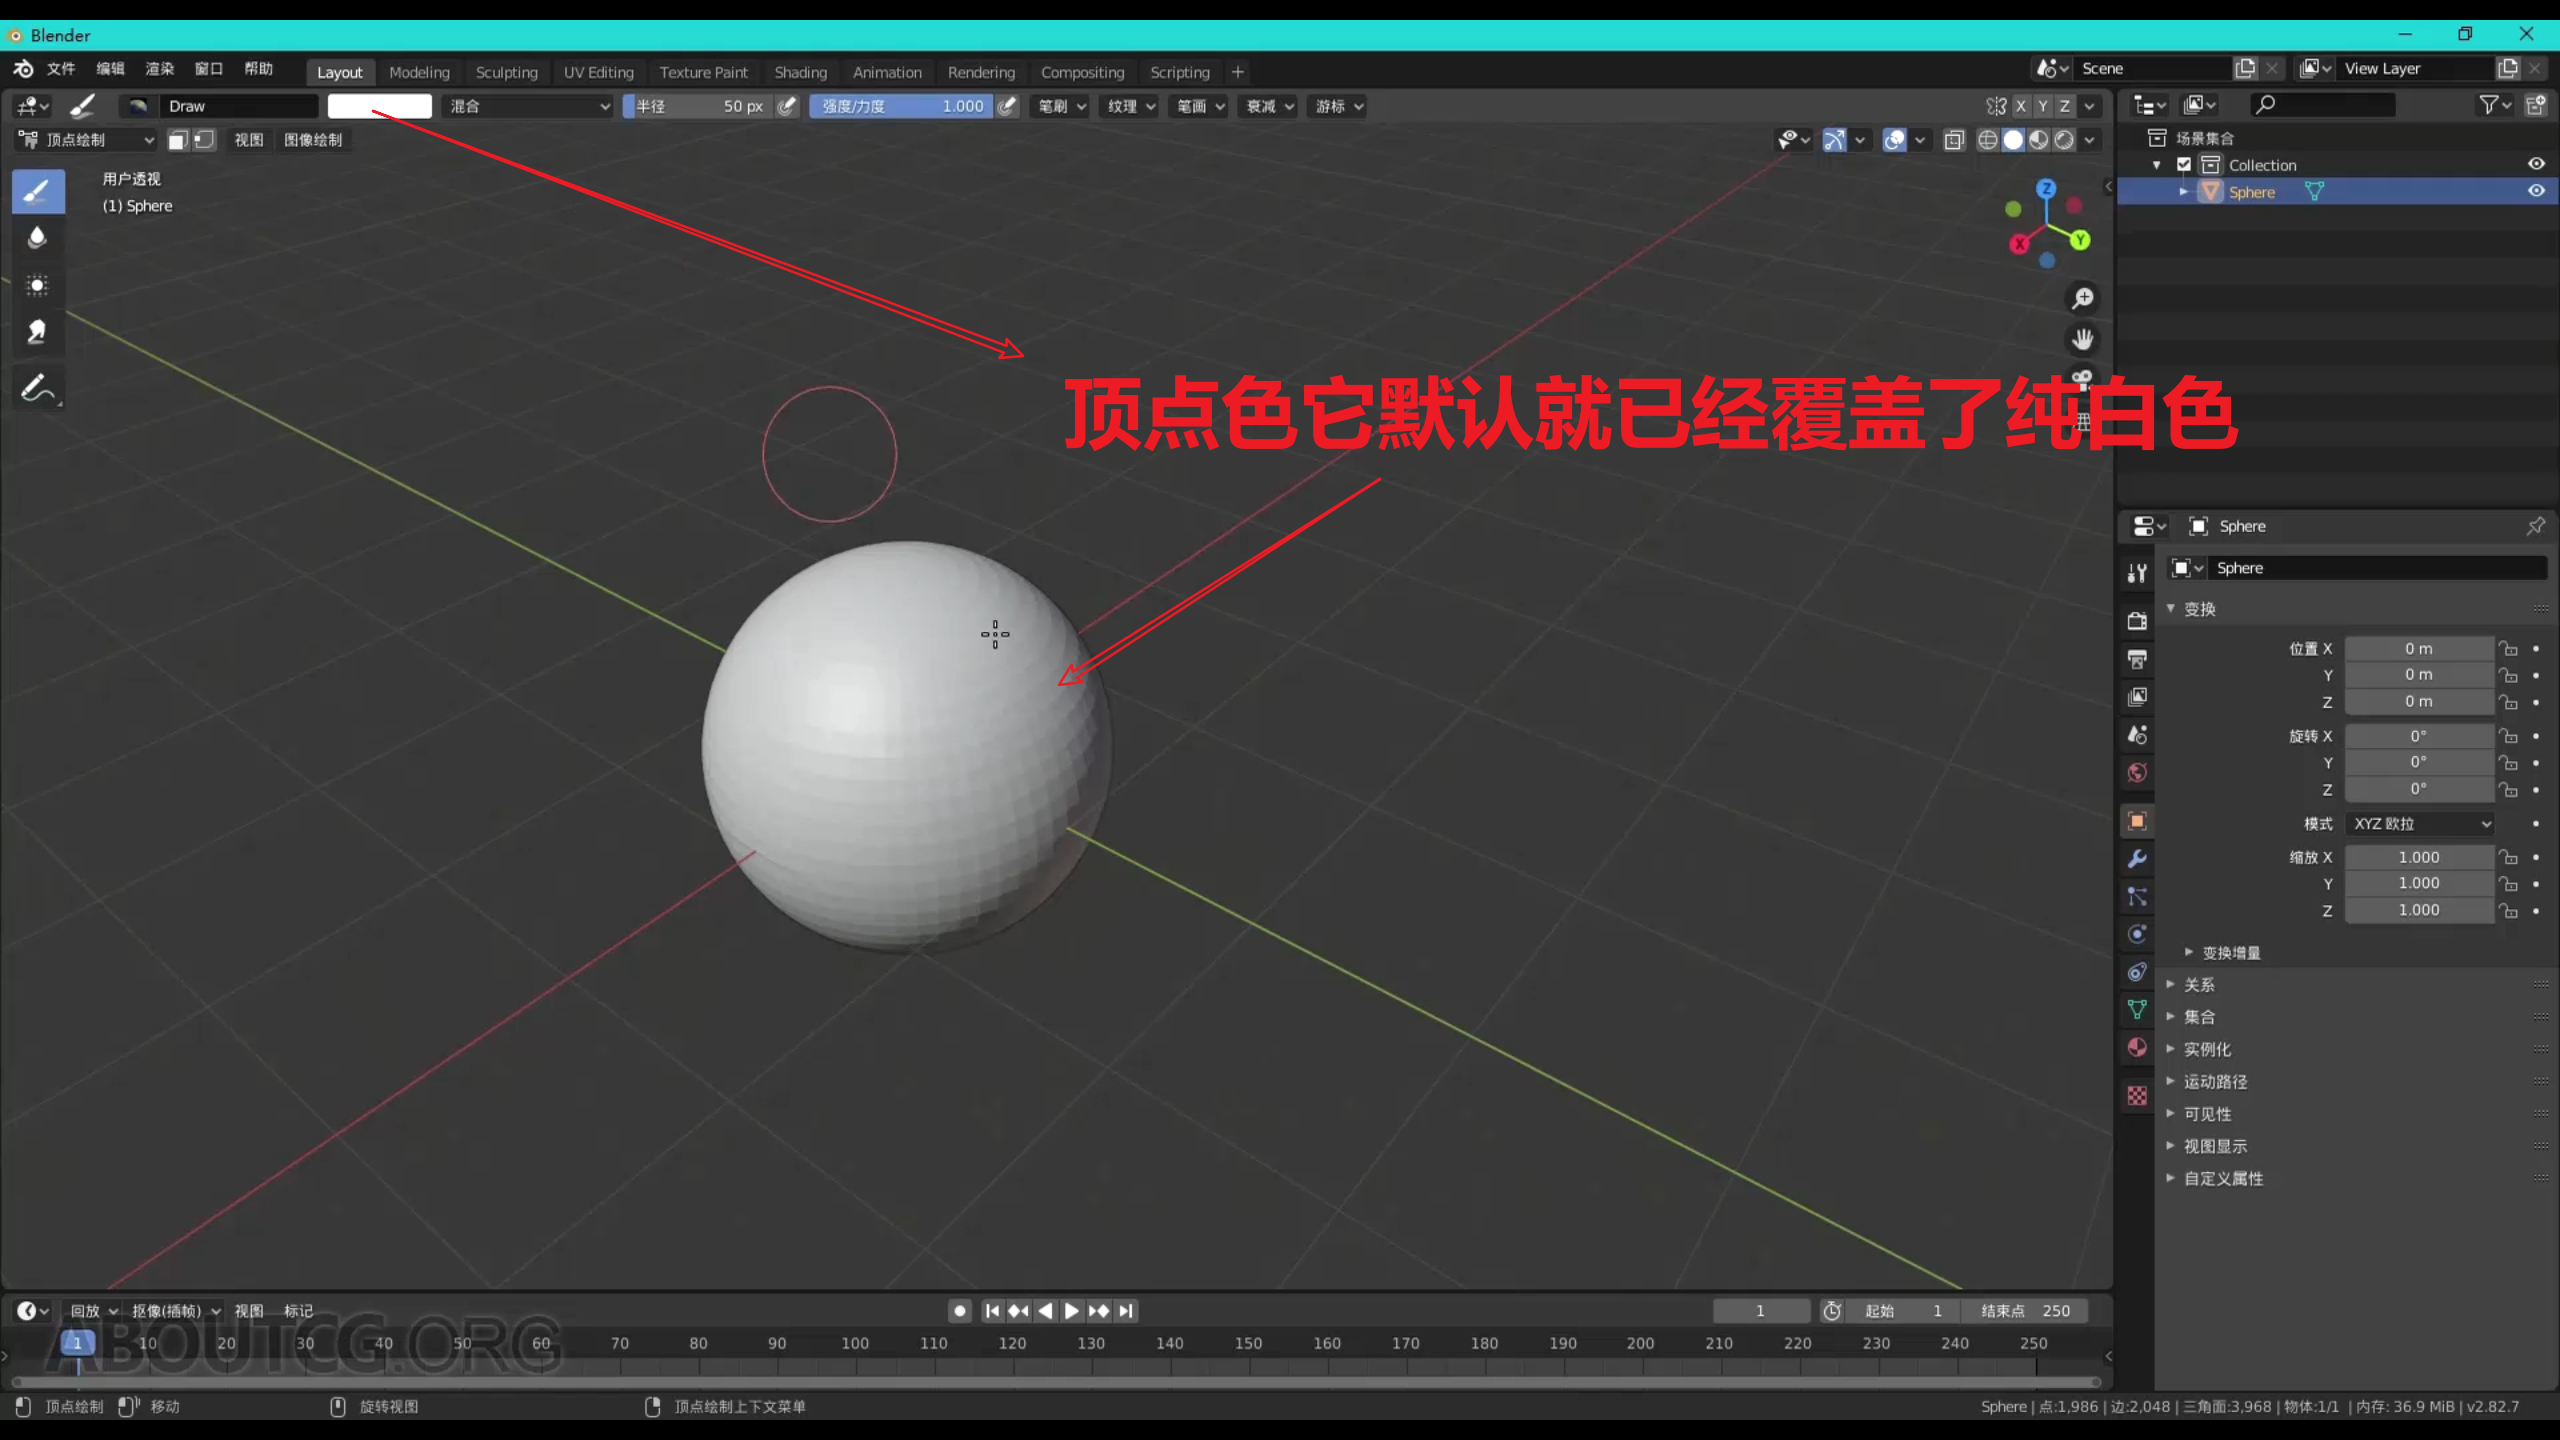
Task: Select the Blur tool in left toolbar
Action: click(x=38, y=237)
